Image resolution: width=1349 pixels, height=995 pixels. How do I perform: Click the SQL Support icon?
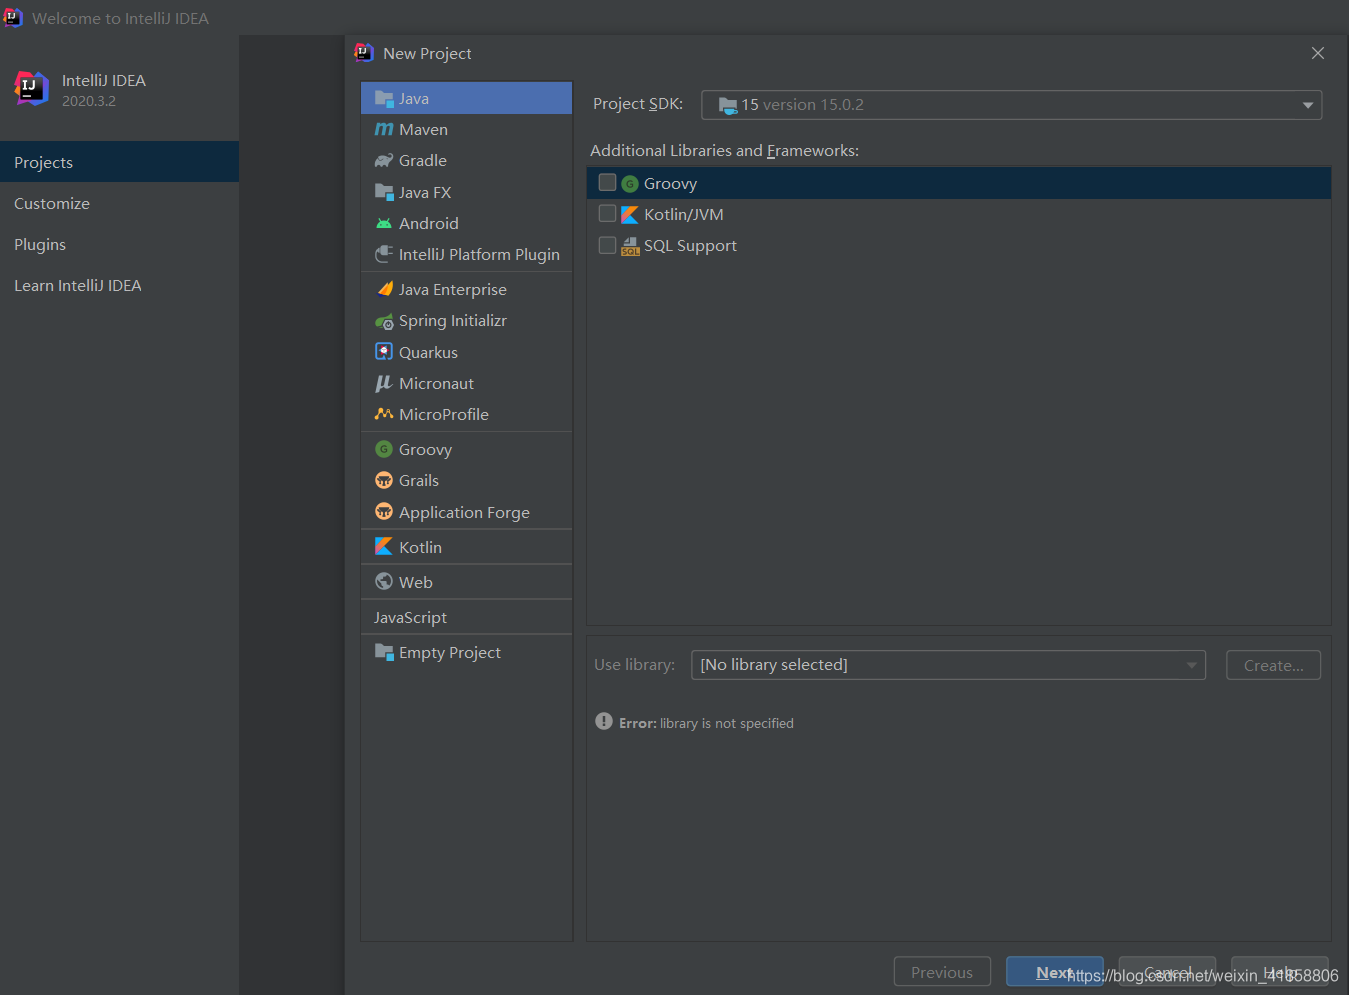[x=630, y=246]
